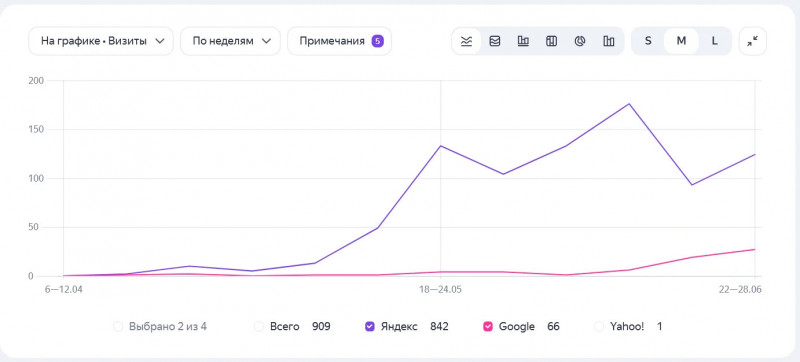Toggle the Выбрано 2 из 4 selector

tap(118, 326)
